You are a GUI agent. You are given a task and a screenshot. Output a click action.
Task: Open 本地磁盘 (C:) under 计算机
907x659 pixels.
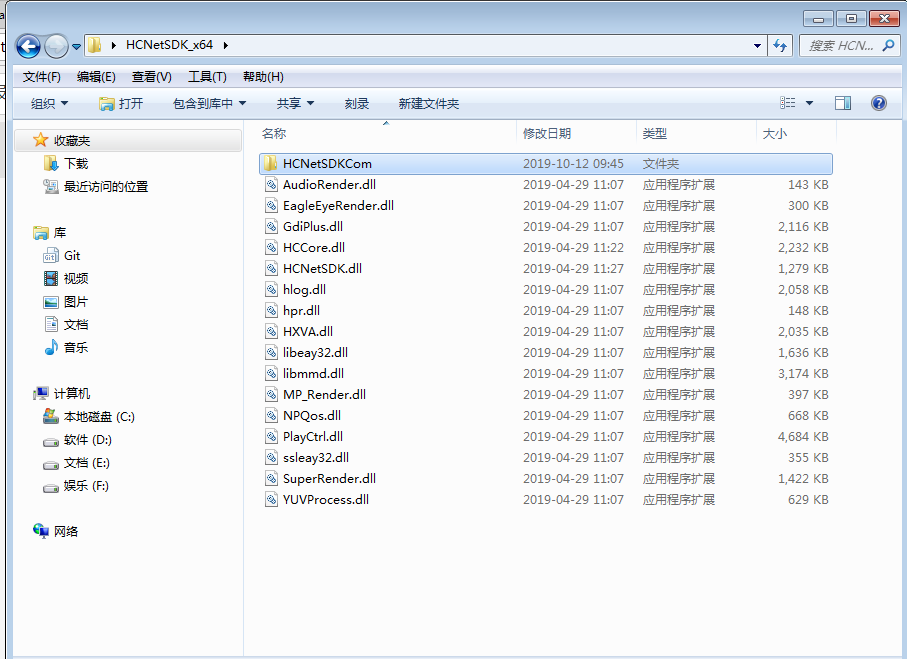96,416
